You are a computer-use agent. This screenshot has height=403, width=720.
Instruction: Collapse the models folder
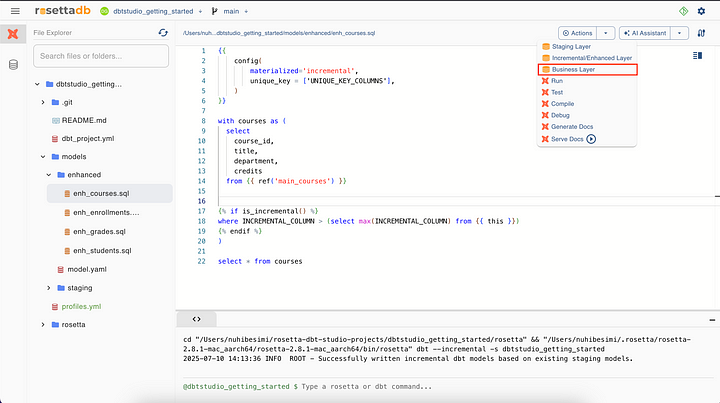pyautogui.click(x=43, y=157)
